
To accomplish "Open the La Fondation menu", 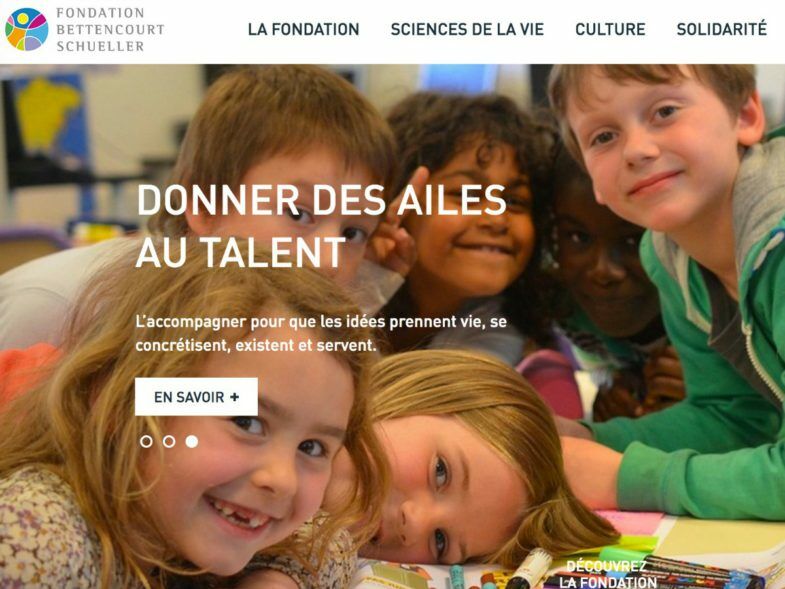I will [303, 30].
